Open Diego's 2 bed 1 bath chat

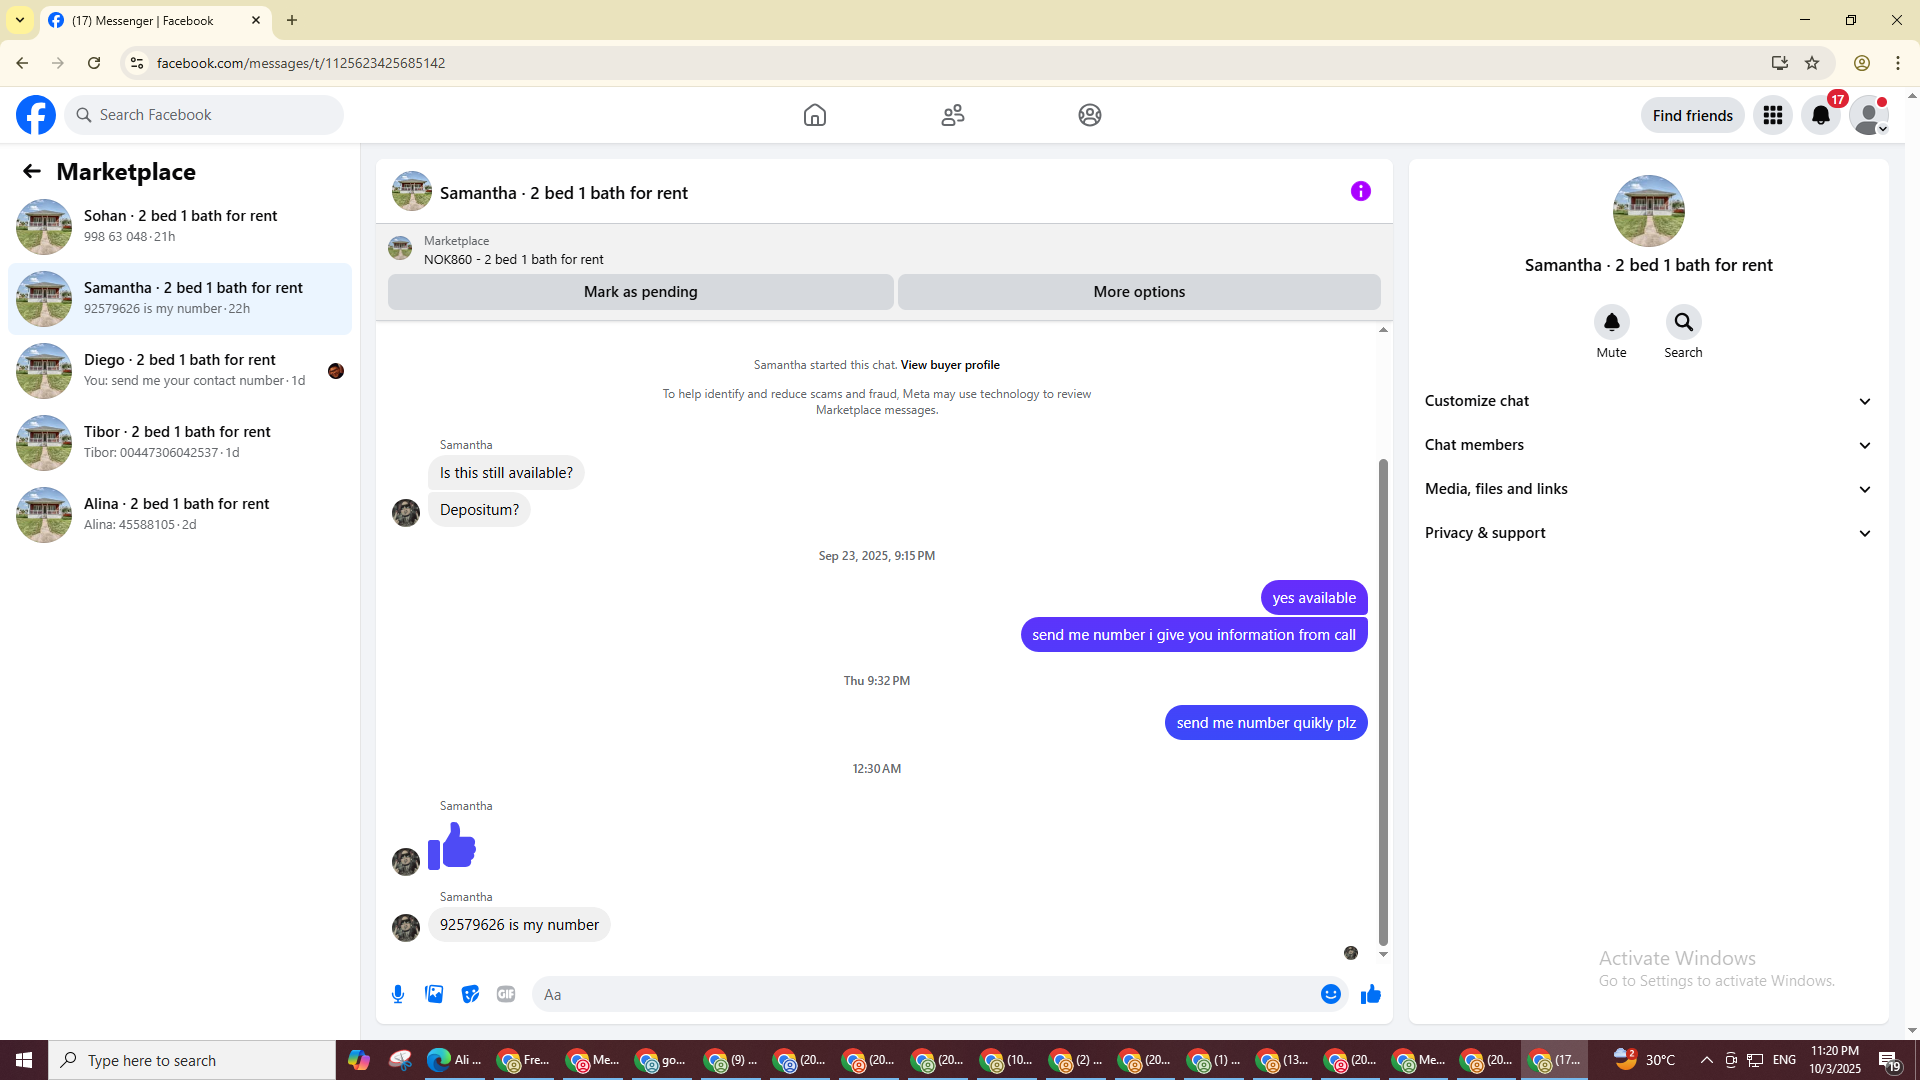coord(180,371)
